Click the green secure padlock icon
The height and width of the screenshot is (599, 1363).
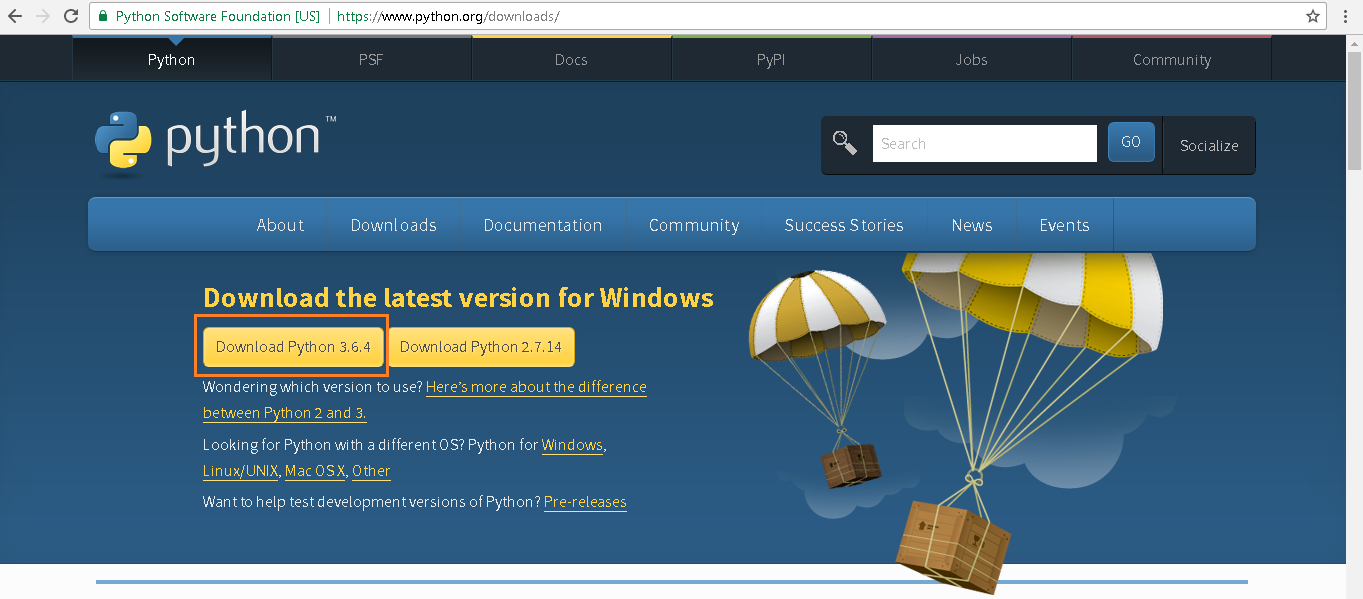coord(103,17)
